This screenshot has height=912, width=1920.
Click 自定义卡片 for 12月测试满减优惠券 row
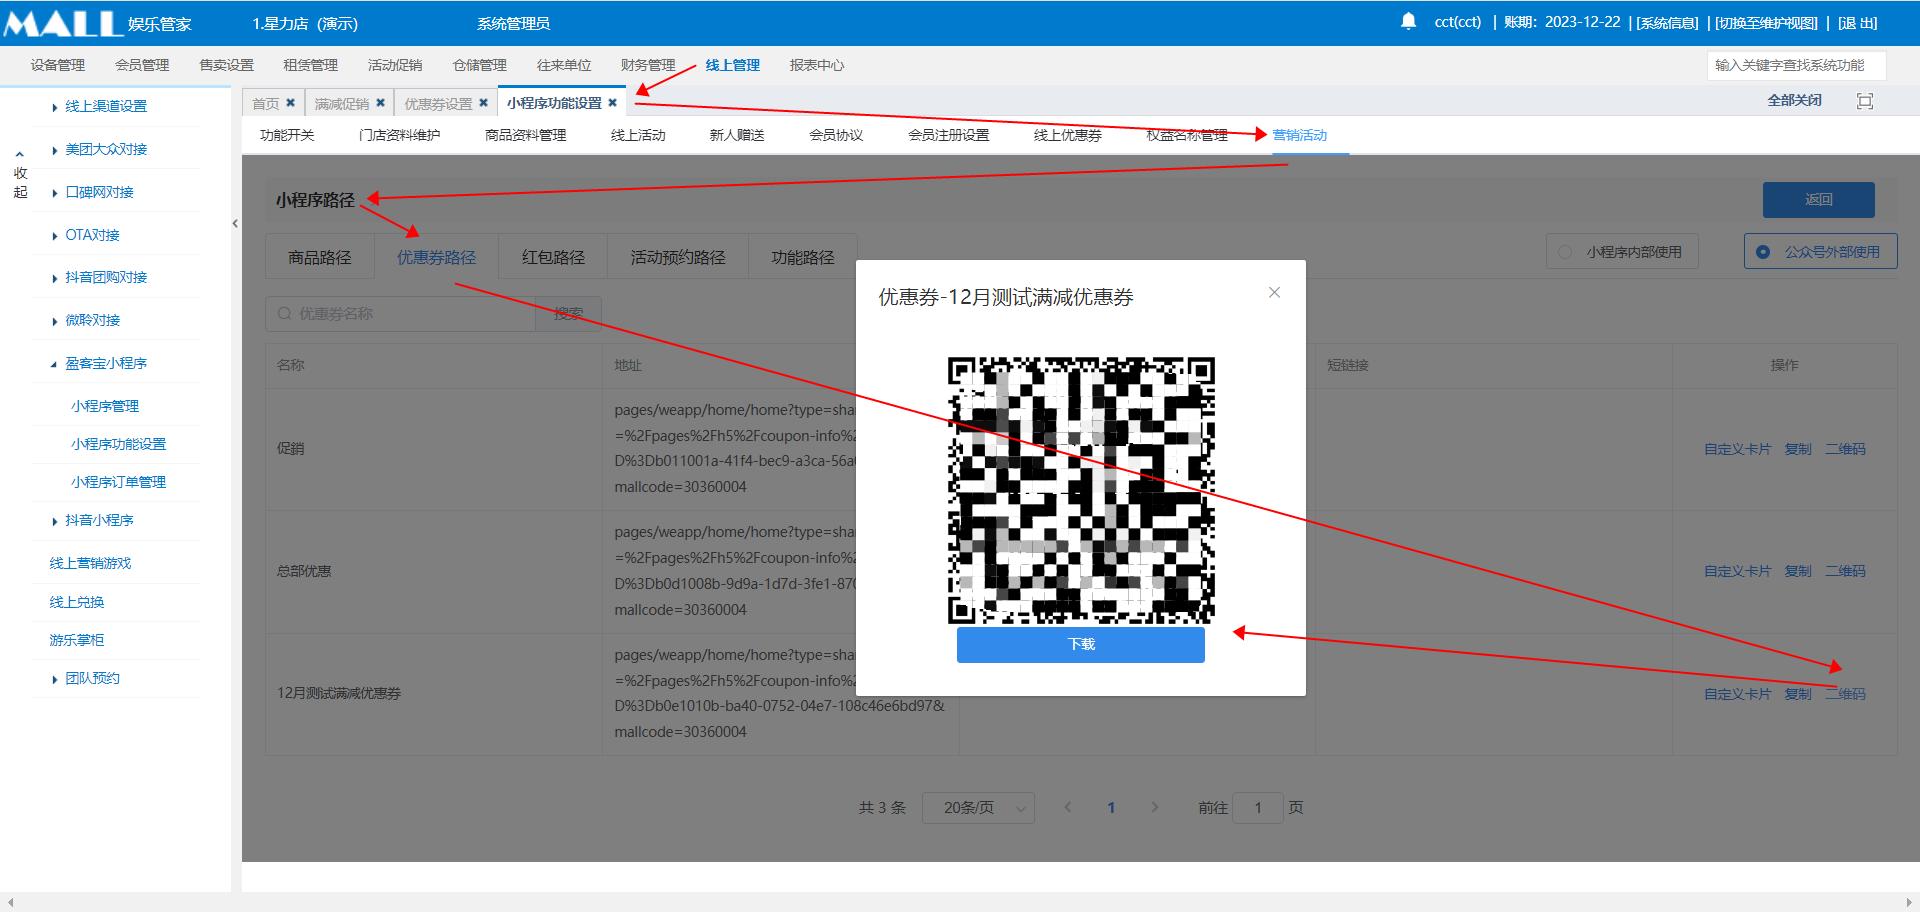tap(1737, 694)
